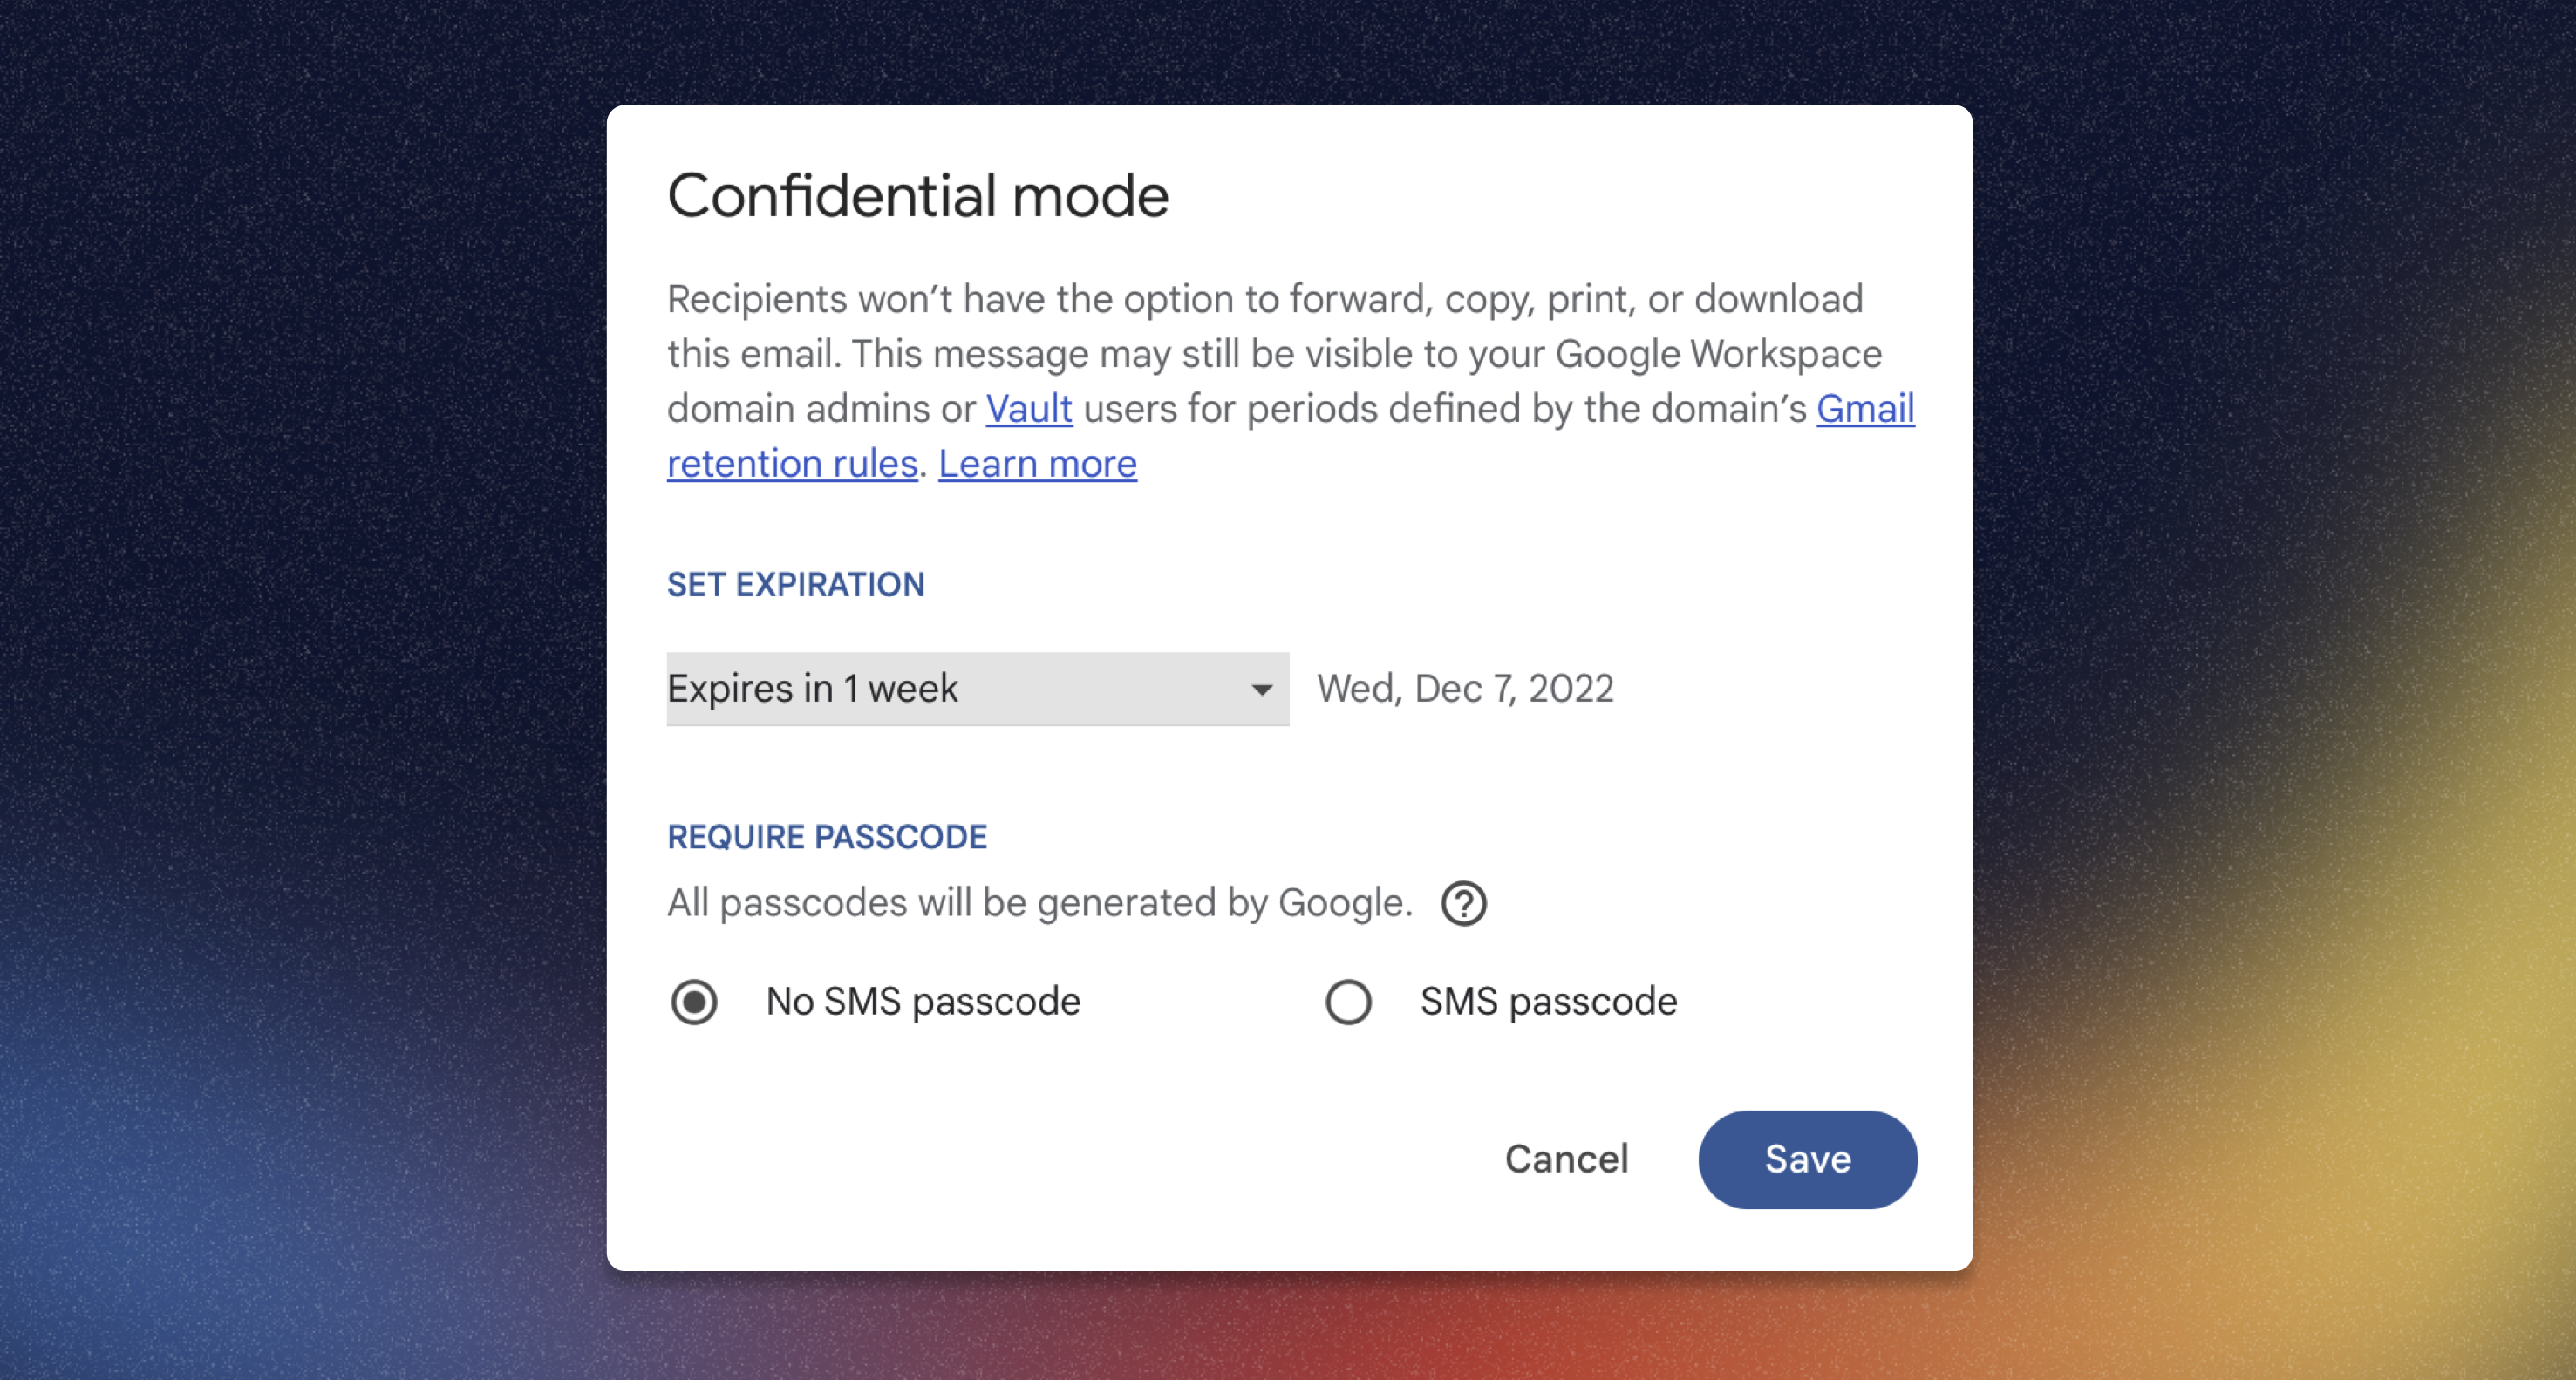Save the confidential mode settings
This screenshot has height=1380, width=2576.
(1807, 1159)
